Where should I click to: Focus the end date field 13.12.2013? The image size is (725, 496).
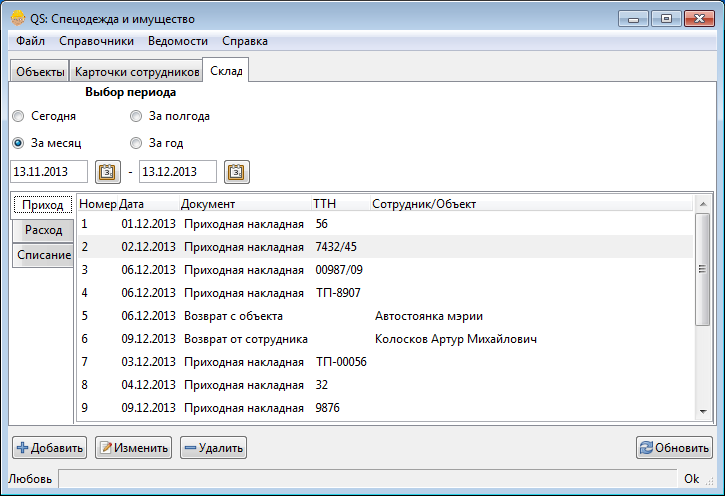pos(178,171)
